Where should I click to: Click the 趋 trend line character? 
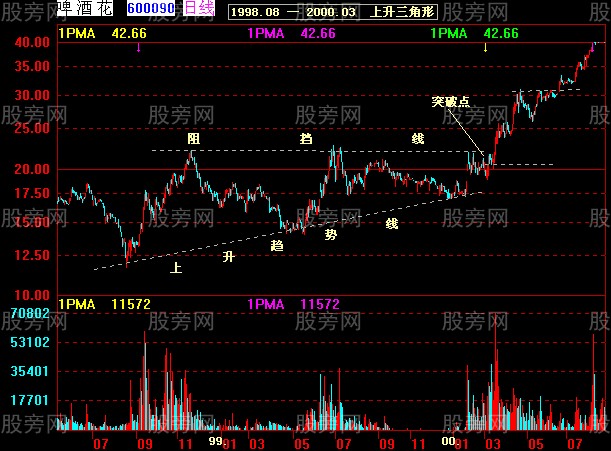[x=277, y=246]
